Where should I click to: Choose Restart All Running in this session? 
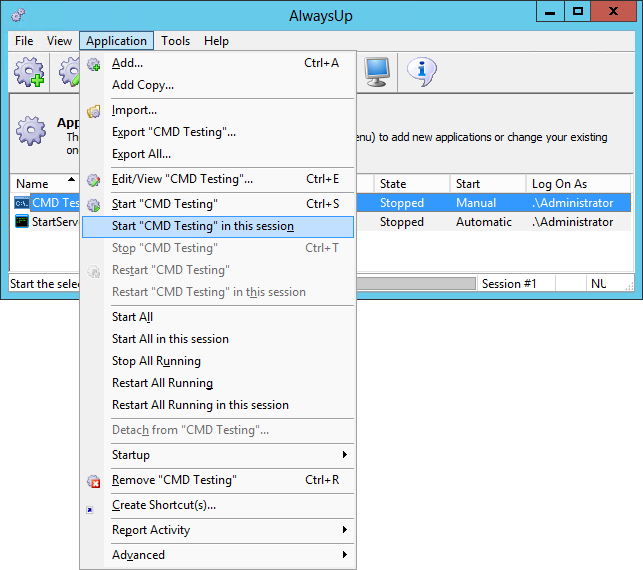pyautogui.click(x=218, y=405)
